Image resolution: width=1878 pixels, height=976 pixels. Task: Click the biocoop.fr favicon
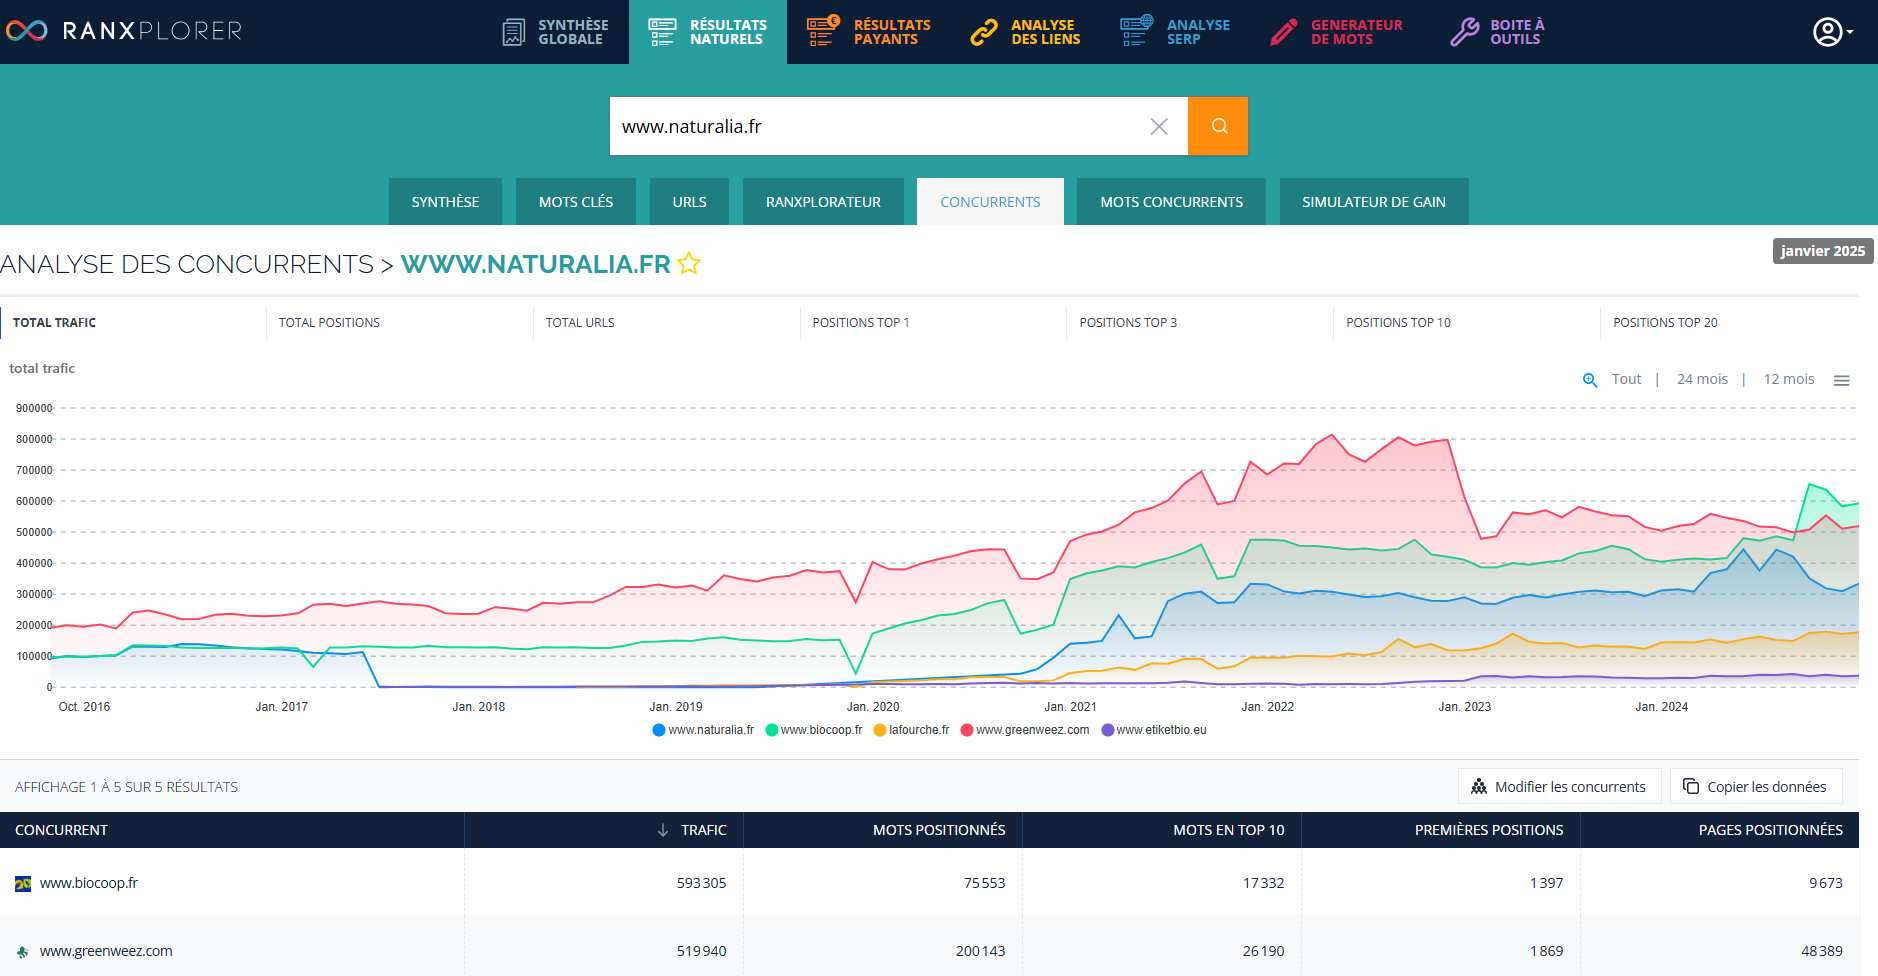(x=23, y=884)
